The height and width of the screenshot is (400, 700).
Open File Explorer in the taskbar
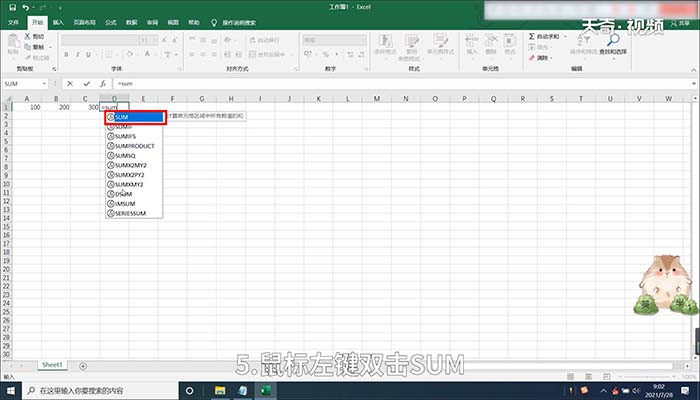[x=220, y=391]
